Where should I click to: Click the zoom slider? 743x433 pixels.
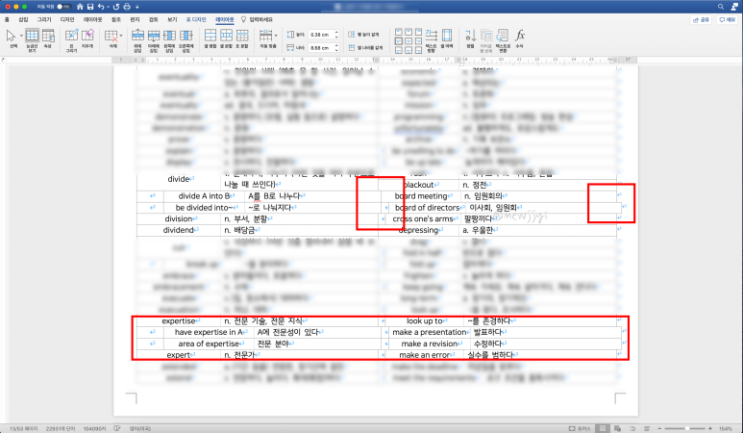point(685,428)
